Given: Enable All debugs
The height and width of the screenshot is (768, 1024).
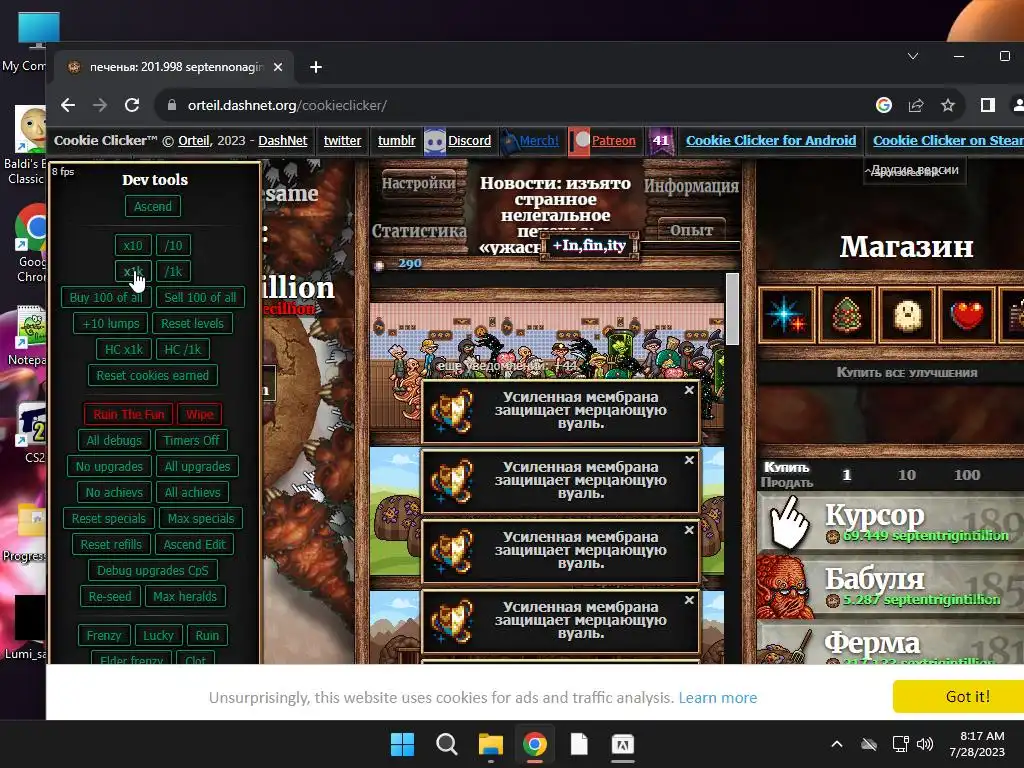Looking at the screenshot, I should [114, 440].
